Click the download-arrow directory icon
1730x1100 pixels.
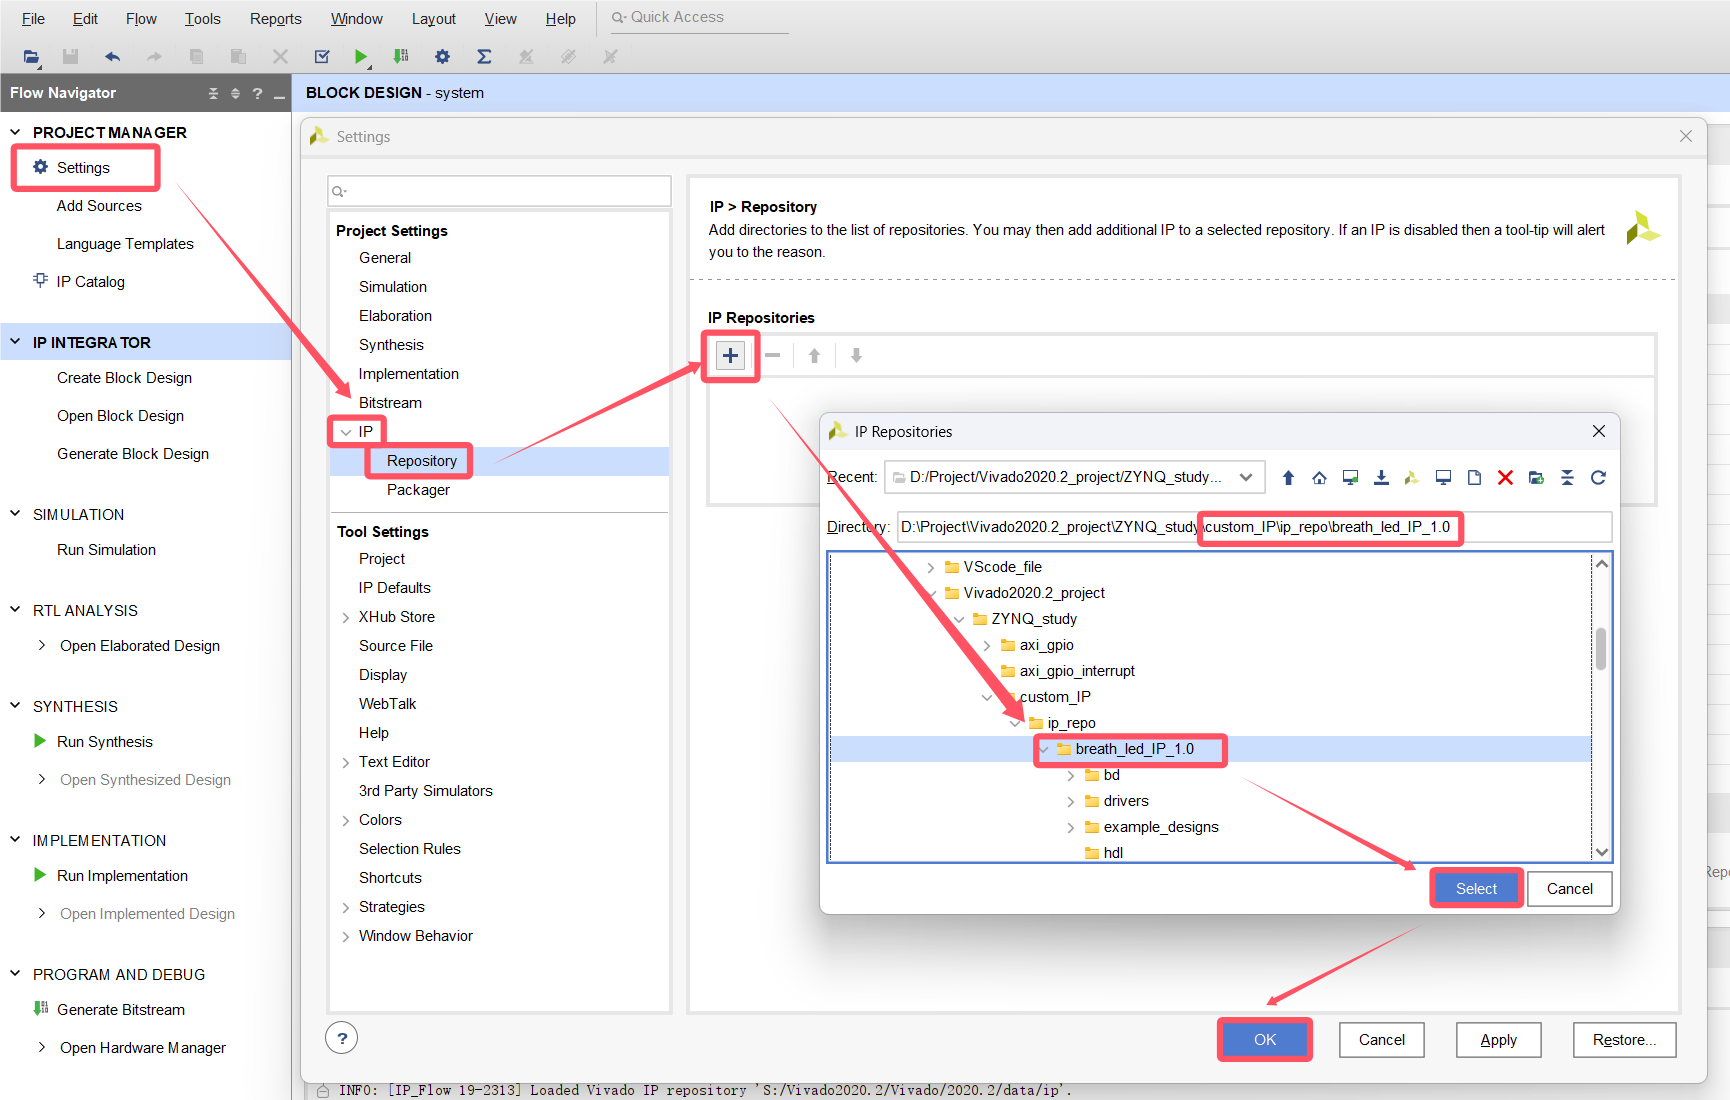tap(1381, 478)
